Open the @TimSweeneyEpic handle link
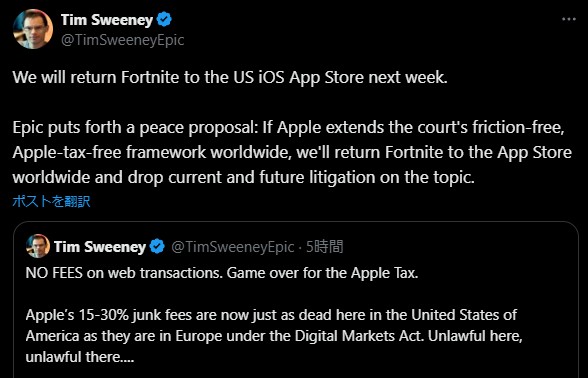Viewport: 588px width, 378px height. tap(122, 40)
